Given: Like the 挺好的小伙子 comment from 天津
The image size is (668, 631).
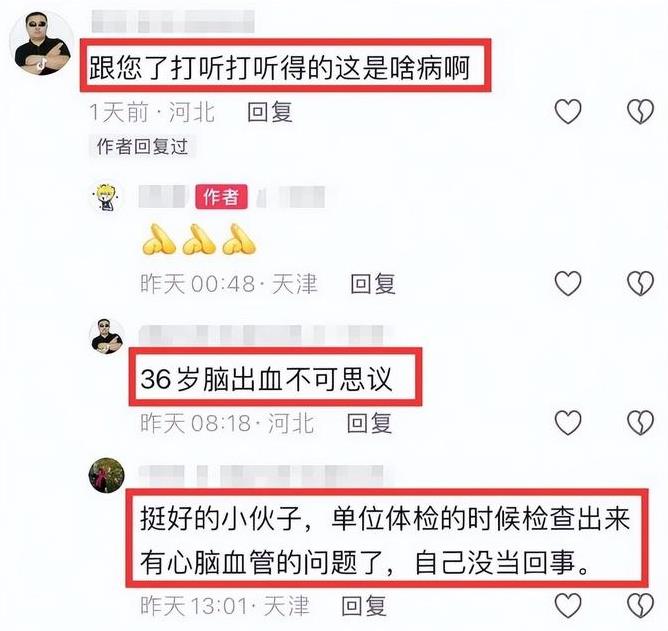Looking at the screenshot, I should tap(568, 605).
